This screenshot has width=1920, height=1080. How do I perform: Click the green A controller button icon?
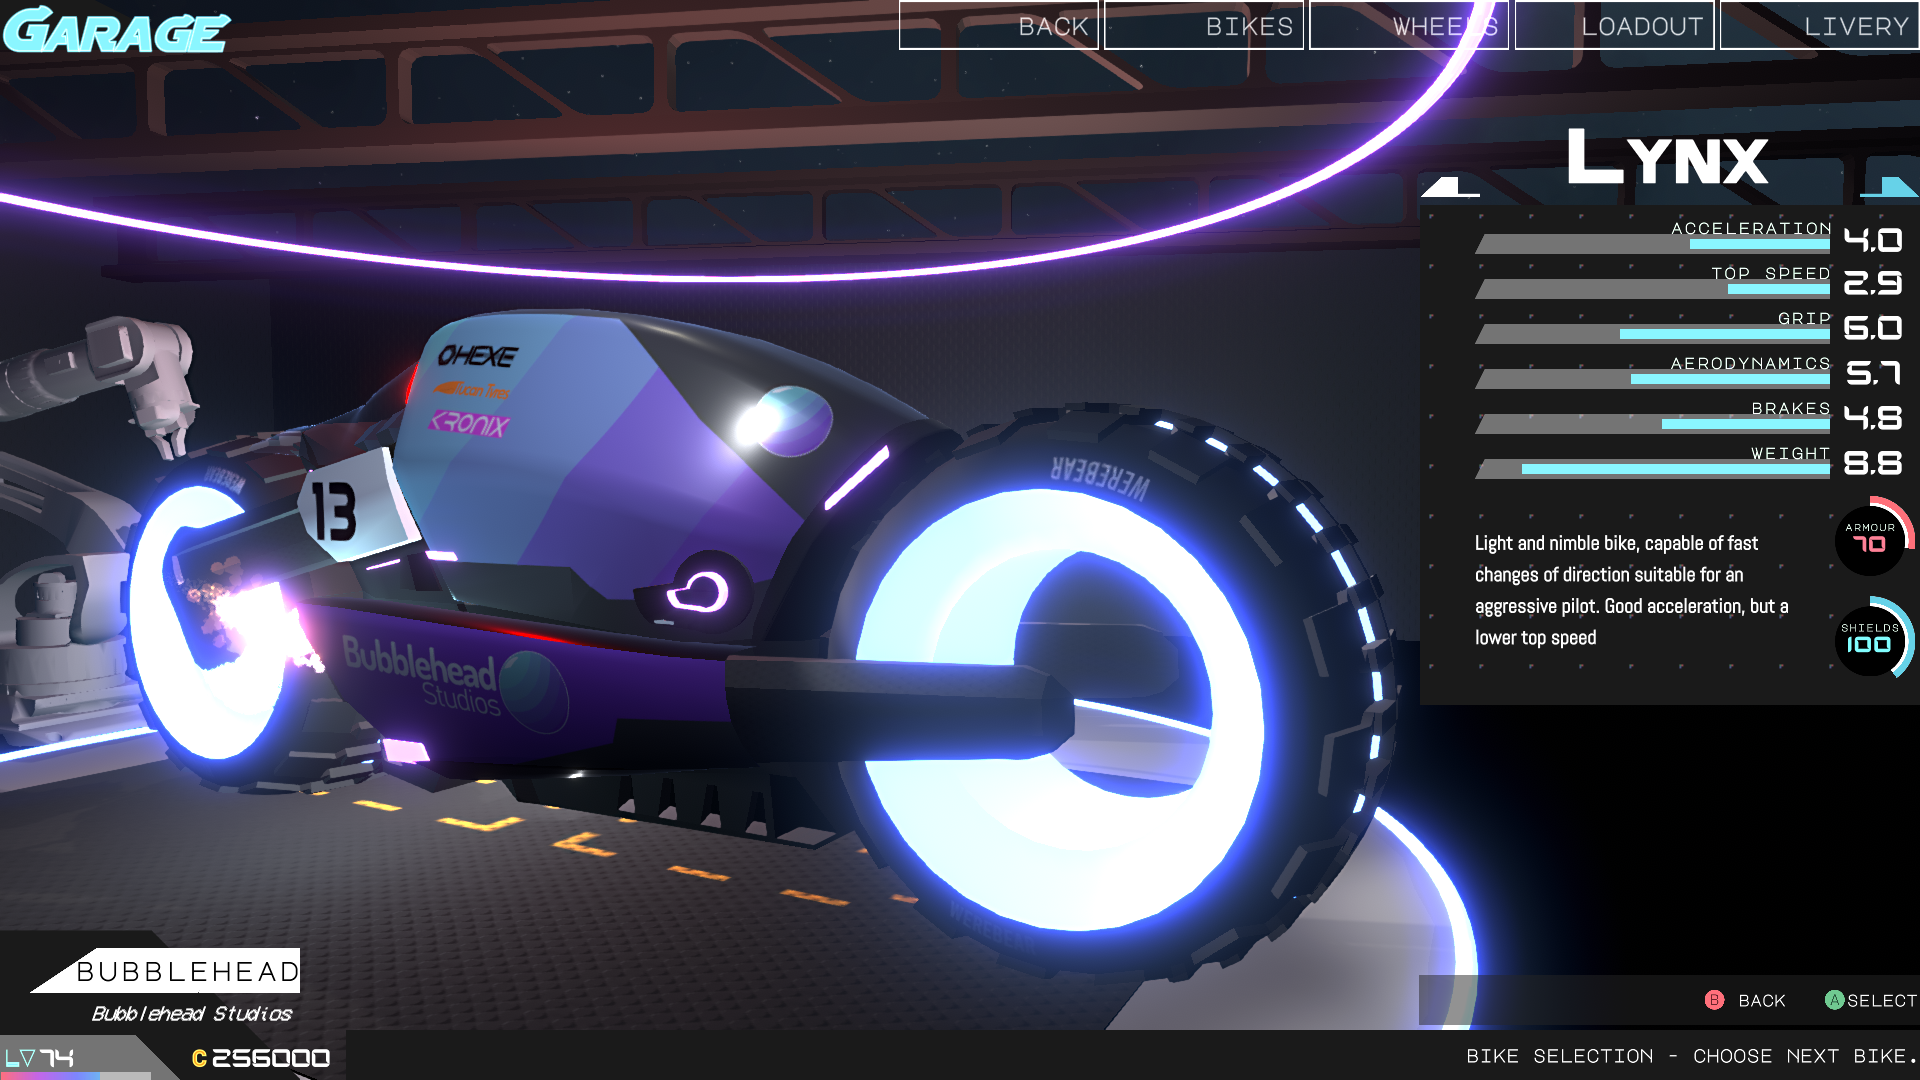(1834, 1000)
